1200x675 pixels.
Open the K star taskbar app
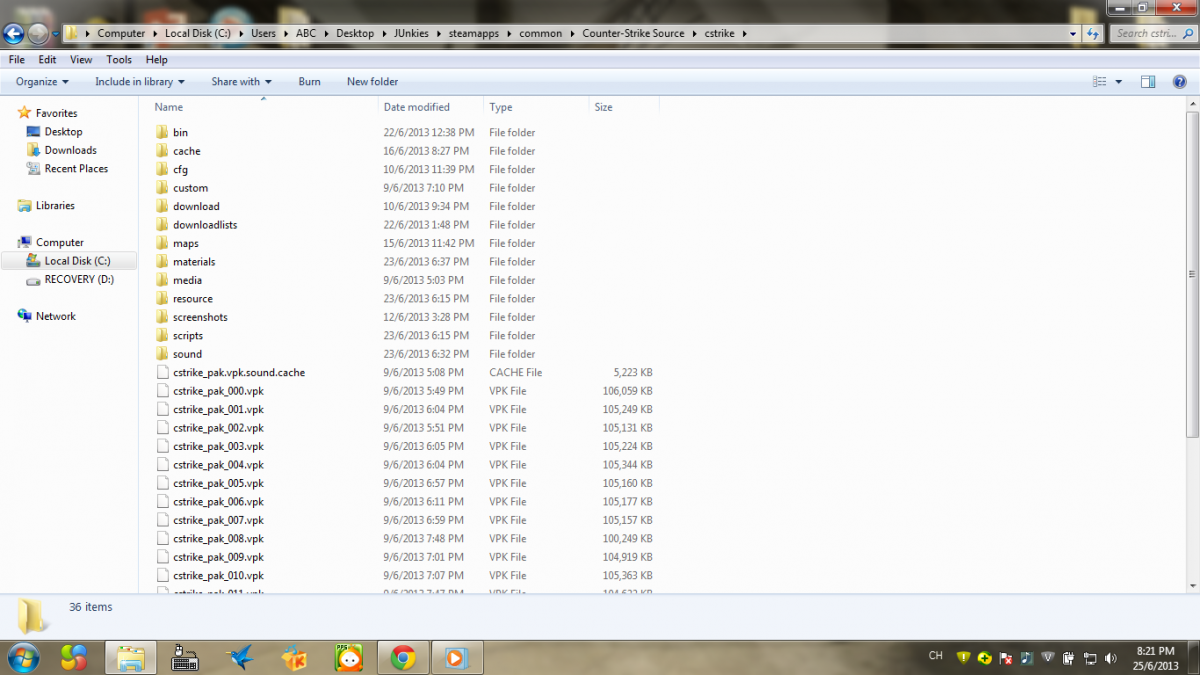point(294,657)
